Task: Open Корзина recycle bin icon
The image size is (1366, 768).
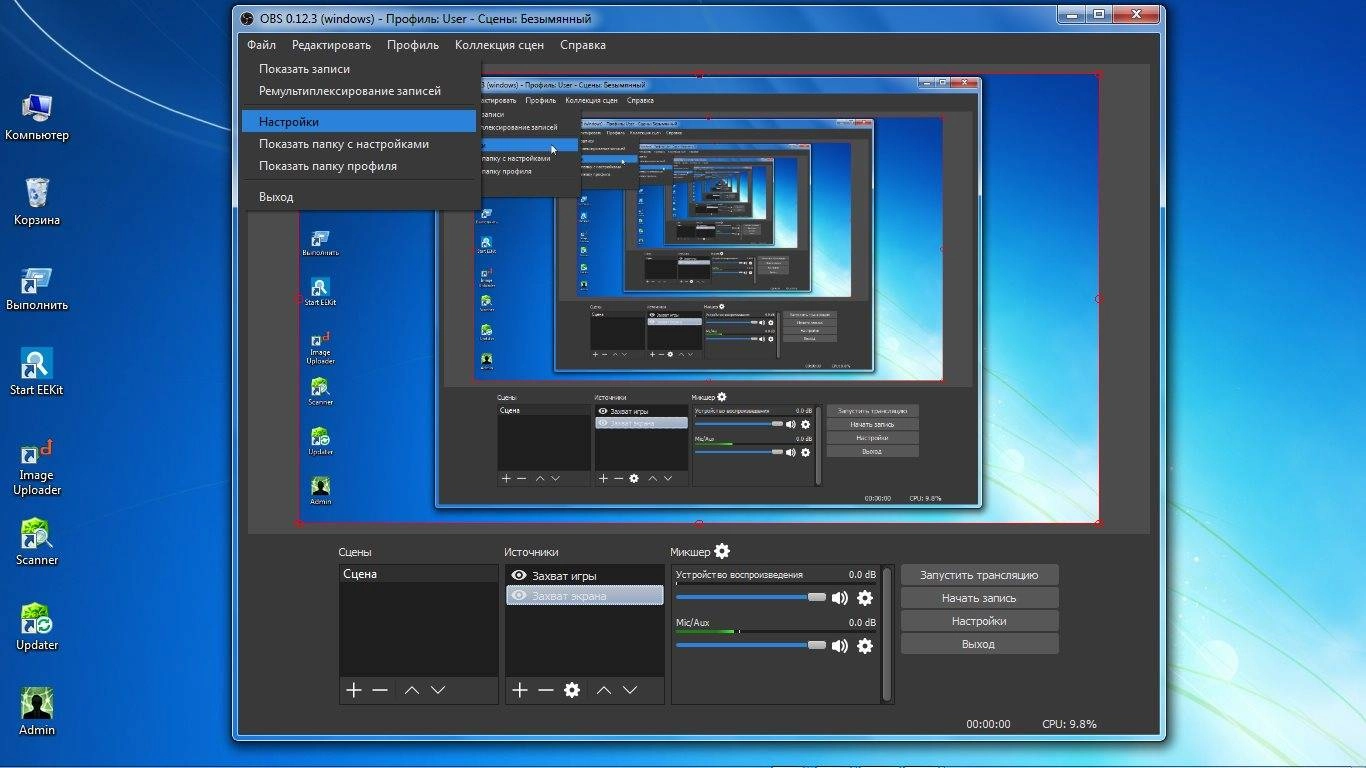Action: pyautogui.click(x=37, y=201)
